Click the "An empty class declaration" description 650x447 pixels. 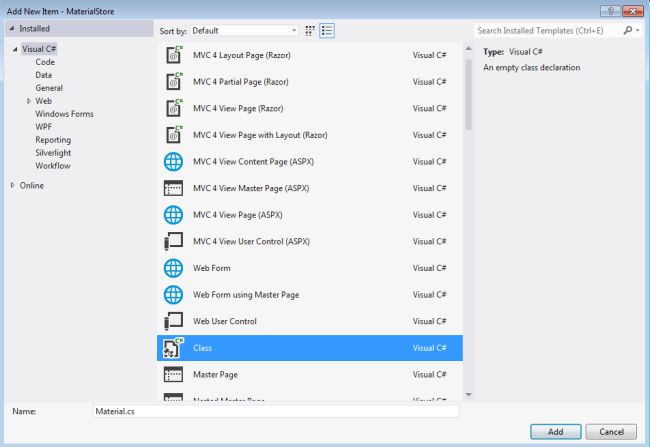531,68
